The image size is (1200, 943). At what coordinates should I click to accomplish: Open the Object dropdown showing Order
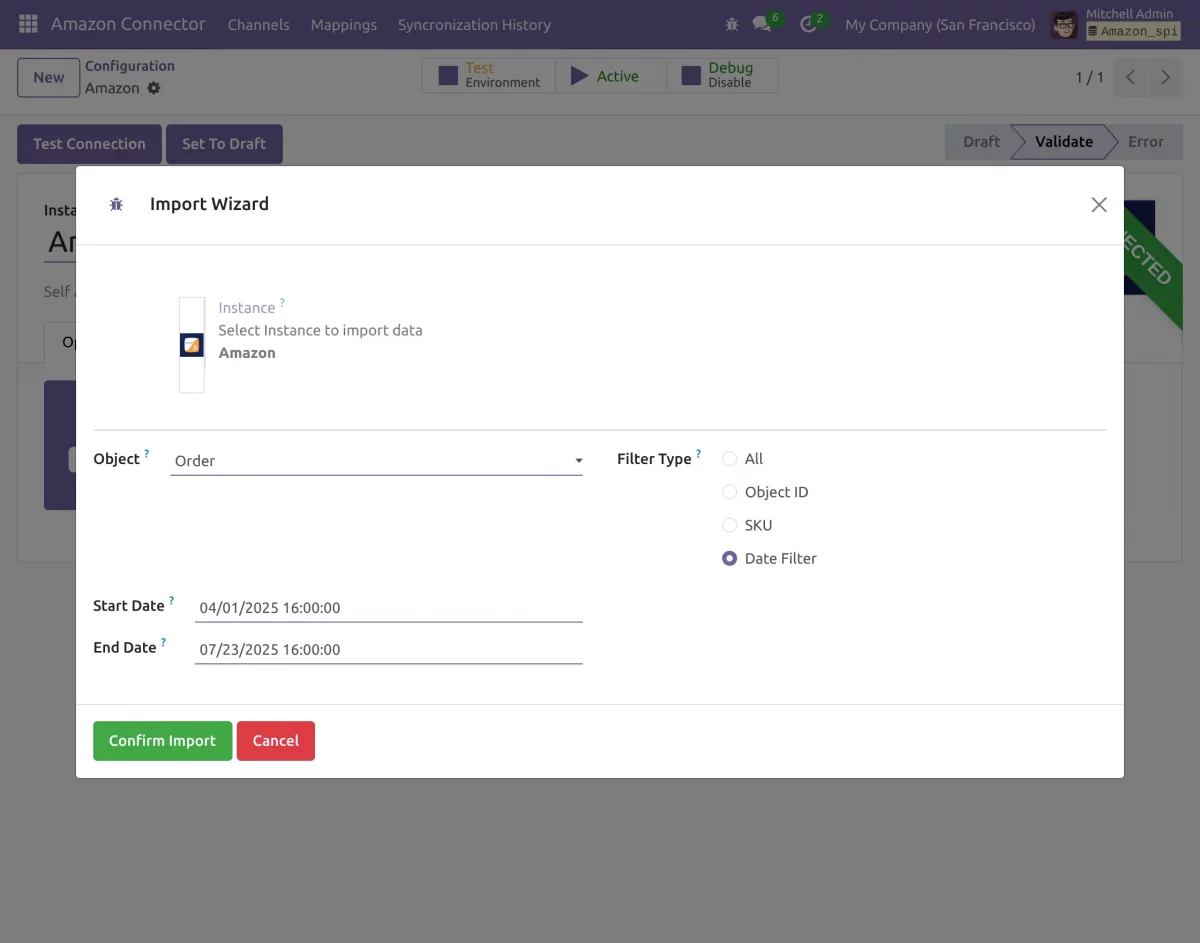[x=377, y=461]
